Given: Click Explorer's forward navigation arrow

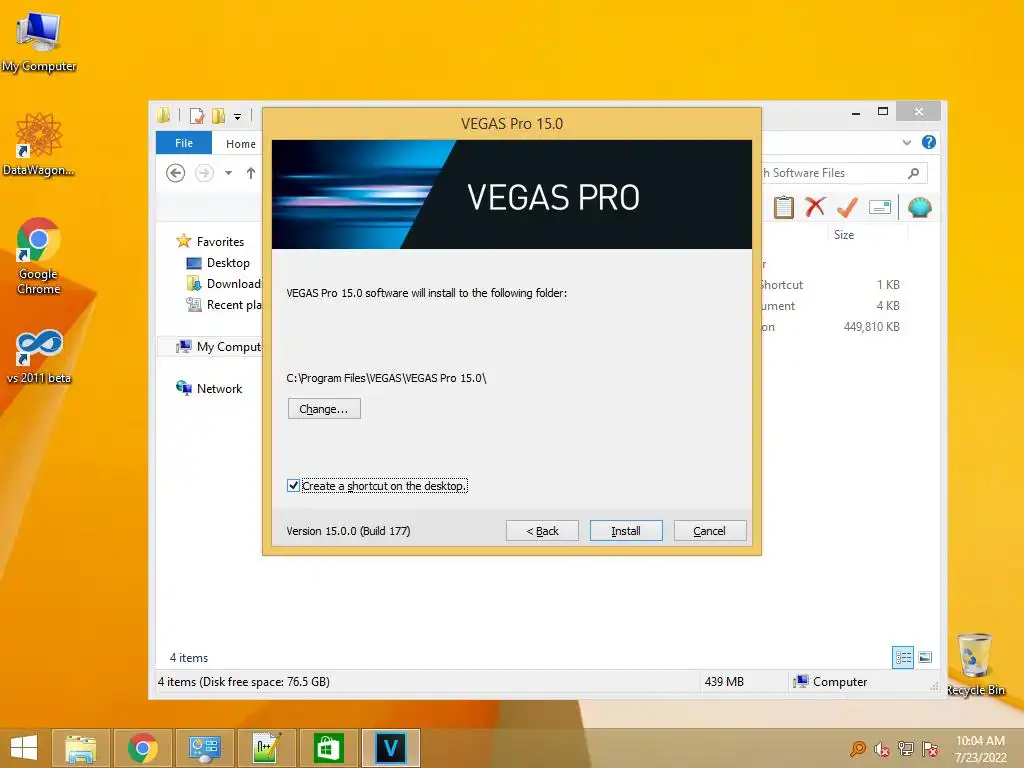Looking at the screenshot, I should tap(204, 173).
